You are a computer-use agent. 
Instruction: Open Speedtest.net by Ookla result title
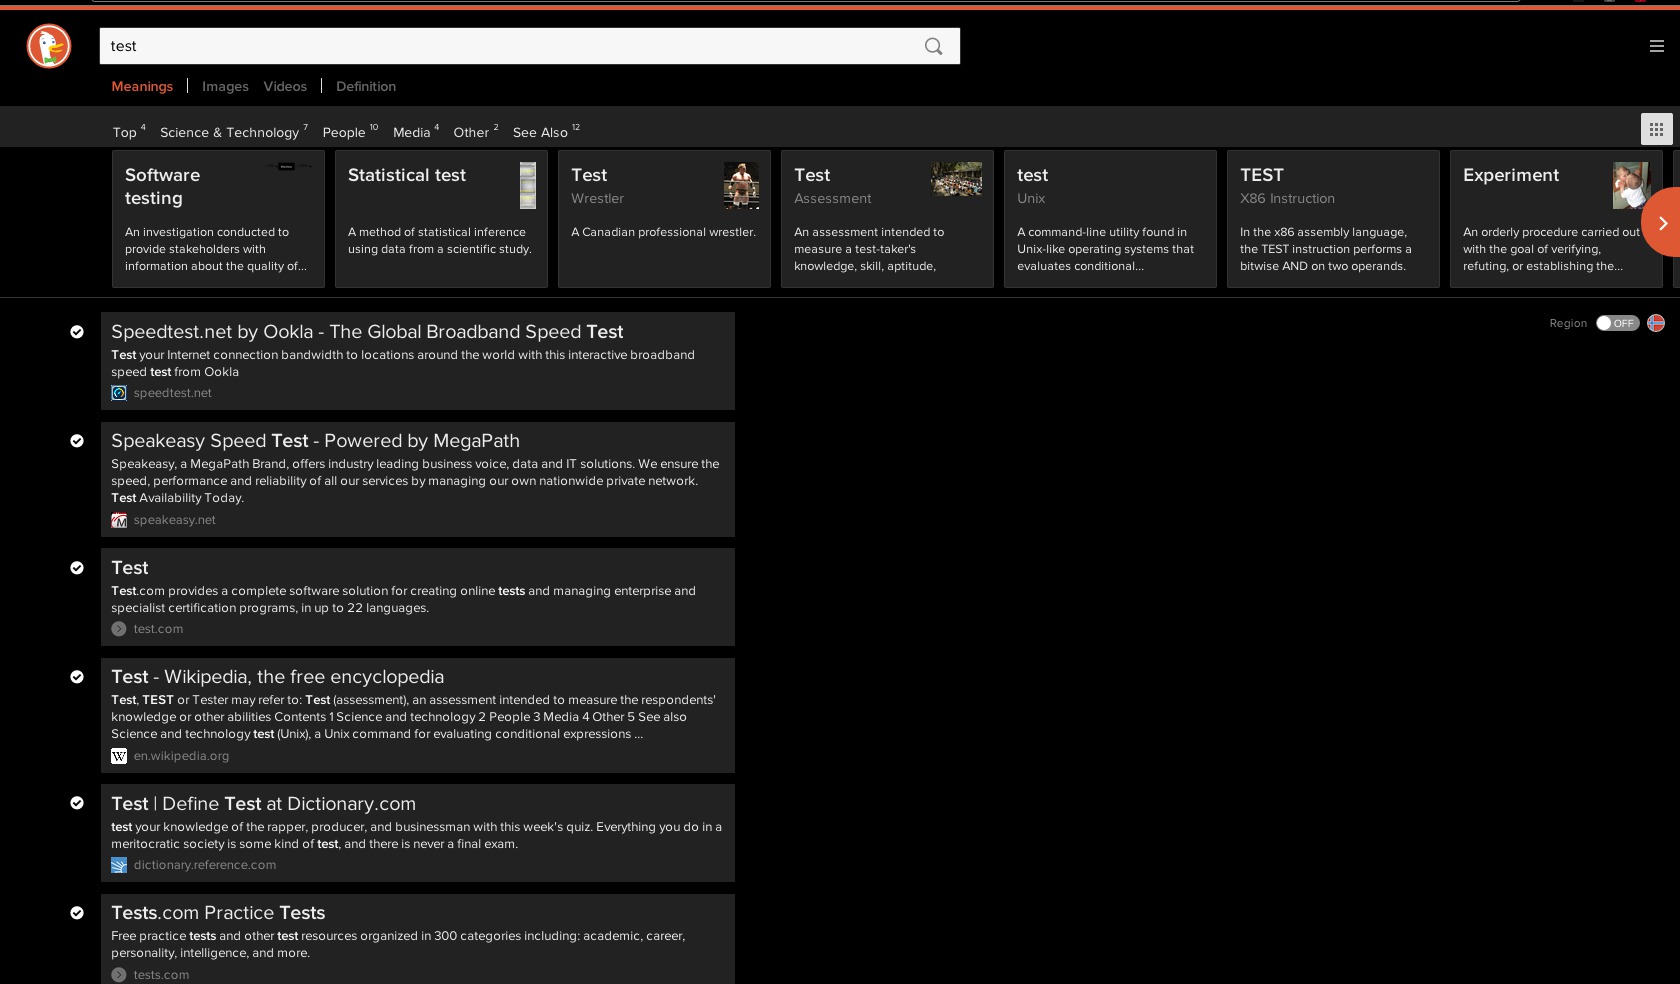[x=367, y=332]
